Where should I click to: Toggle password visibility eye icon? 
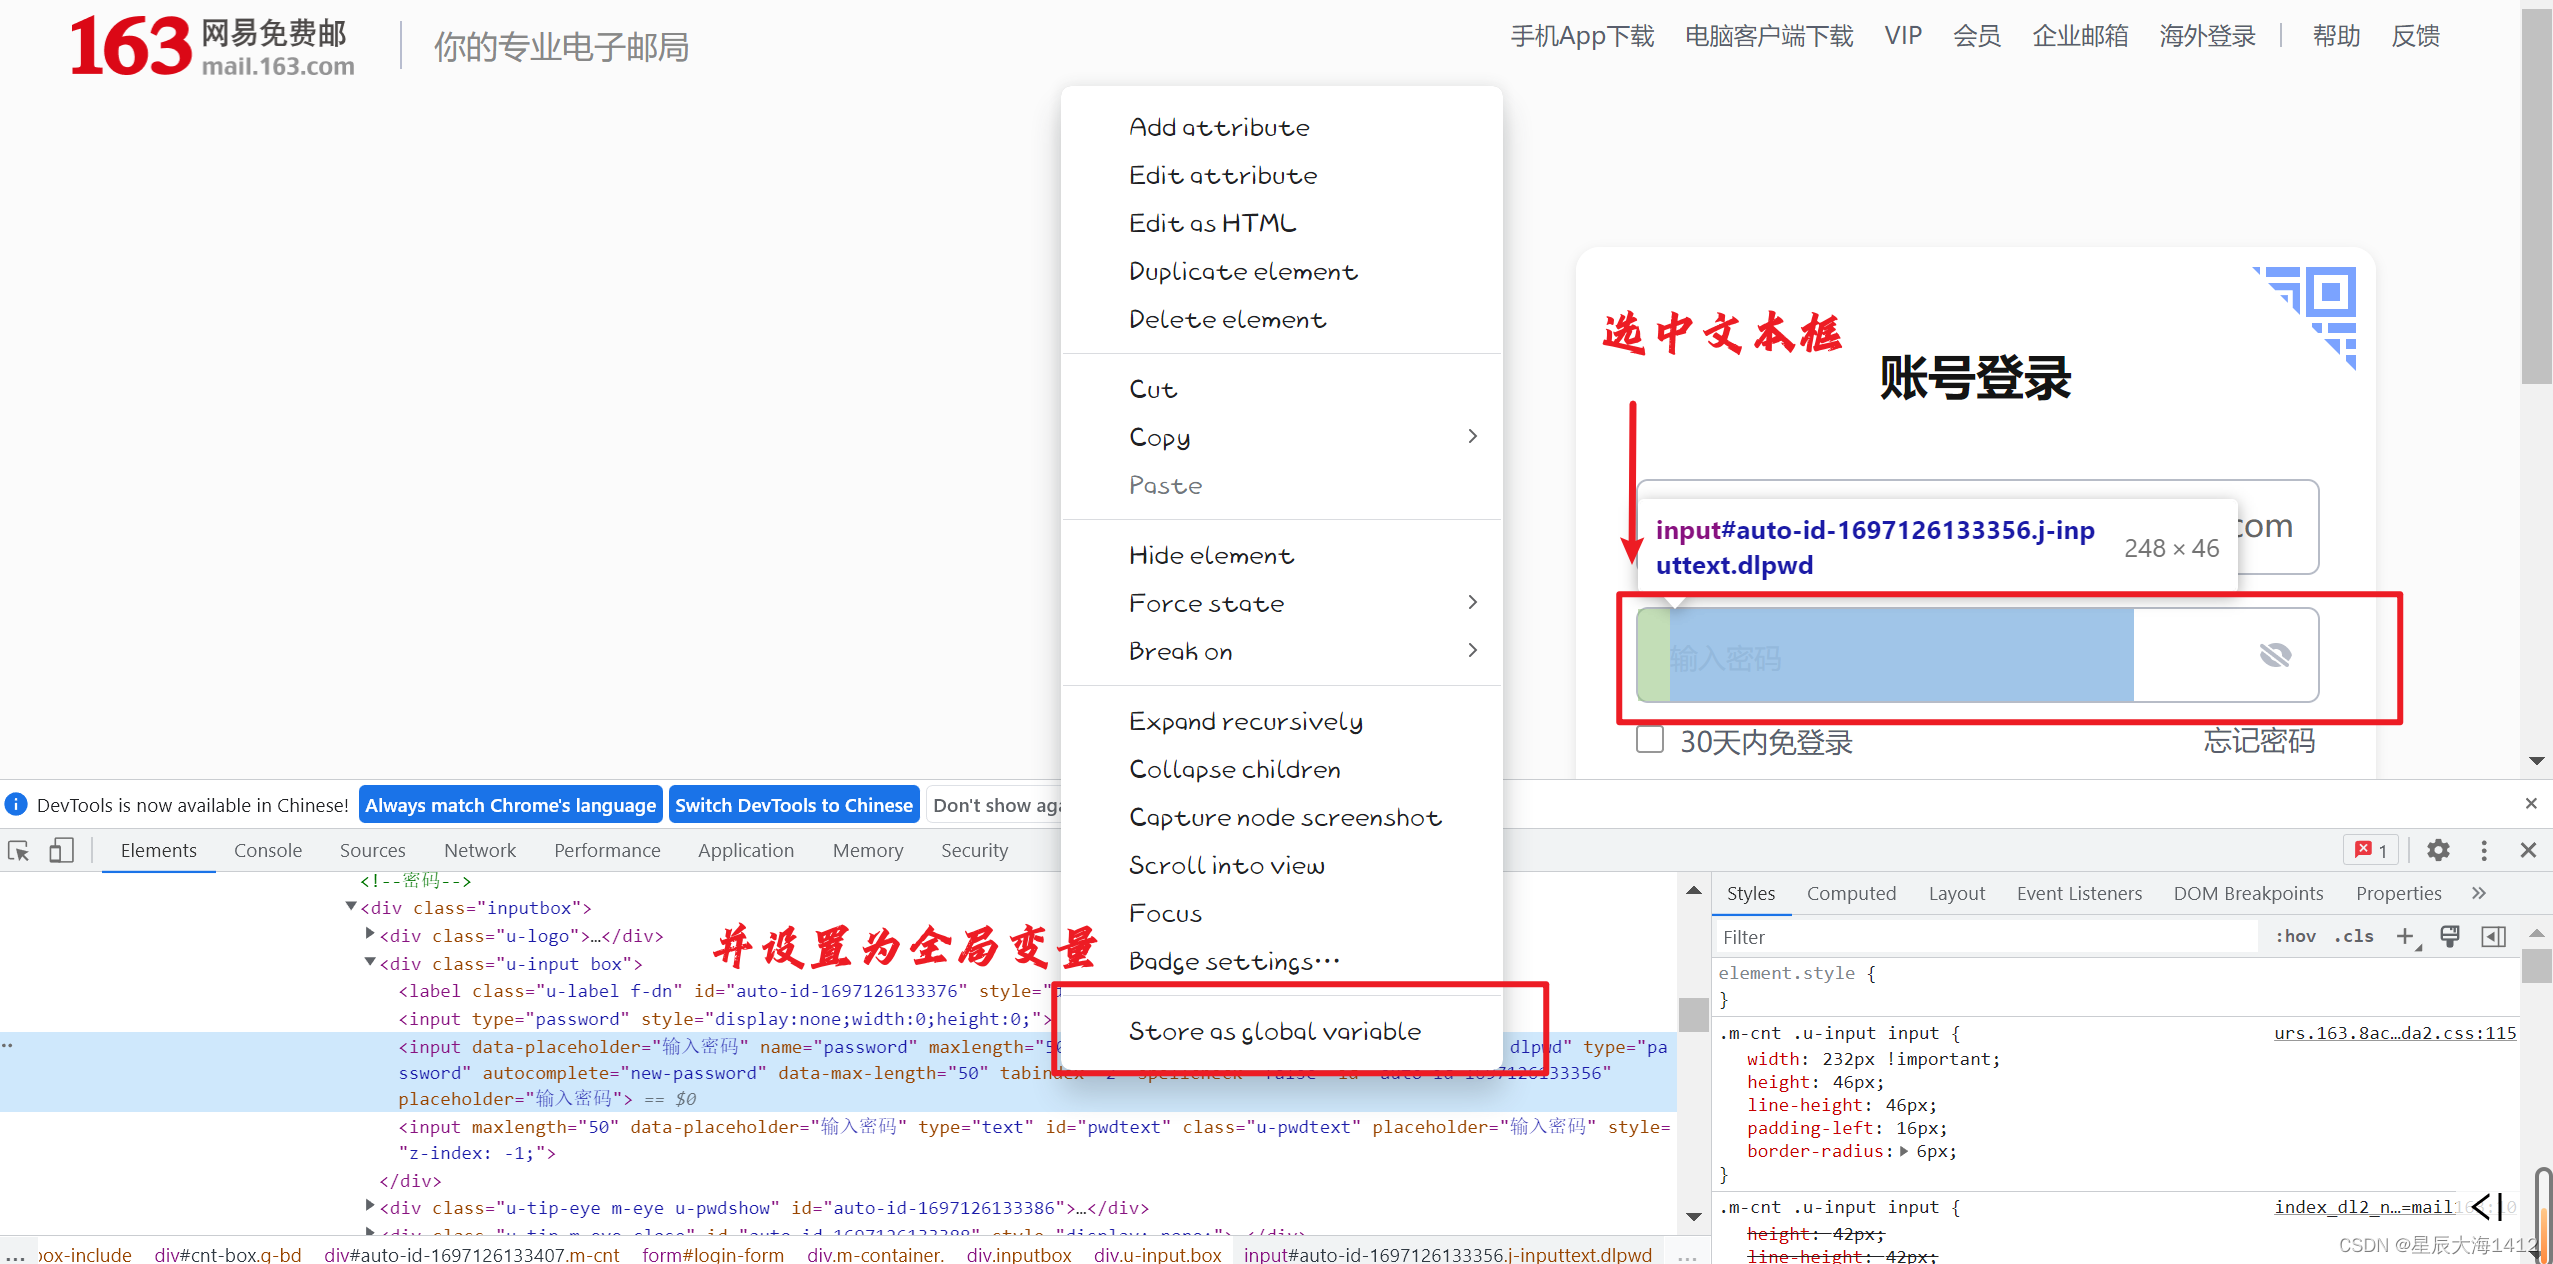[x=2275, y=655]
